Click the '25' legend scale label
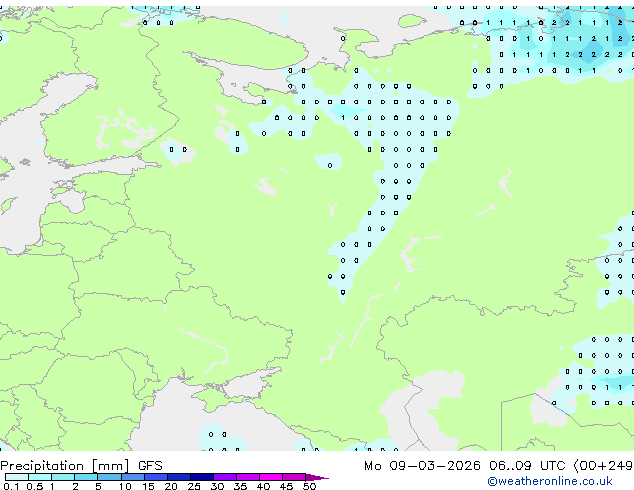The image size is (634, 490). tap(194, 486)
